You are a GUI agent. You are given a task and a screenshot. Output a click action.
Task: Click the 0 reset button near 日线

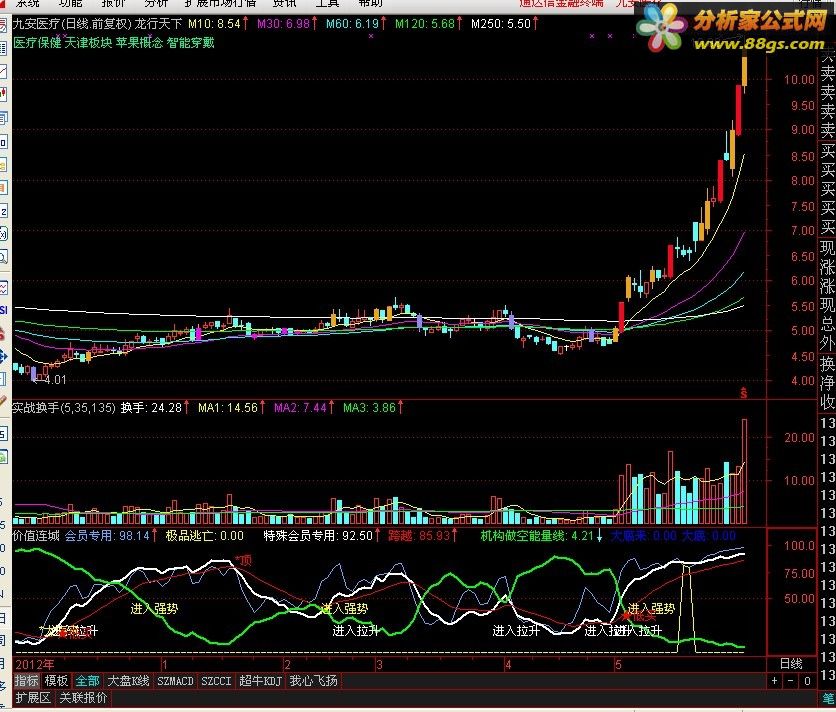[807, 681]
